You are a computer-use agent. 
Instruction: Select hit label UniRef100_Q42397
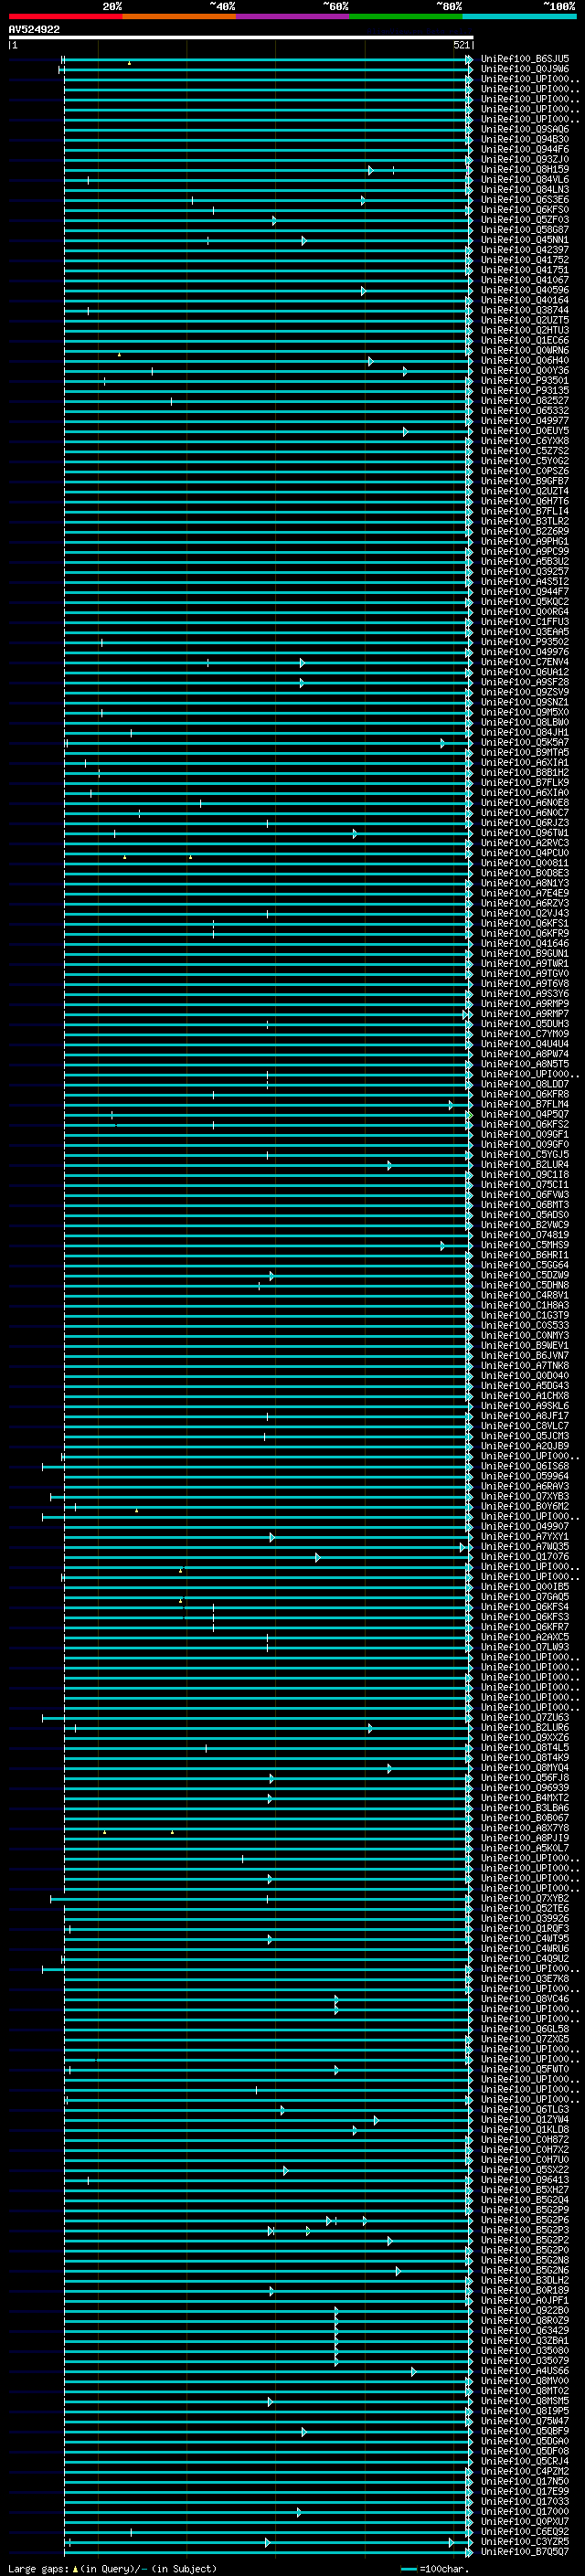[x=524, y=250]
